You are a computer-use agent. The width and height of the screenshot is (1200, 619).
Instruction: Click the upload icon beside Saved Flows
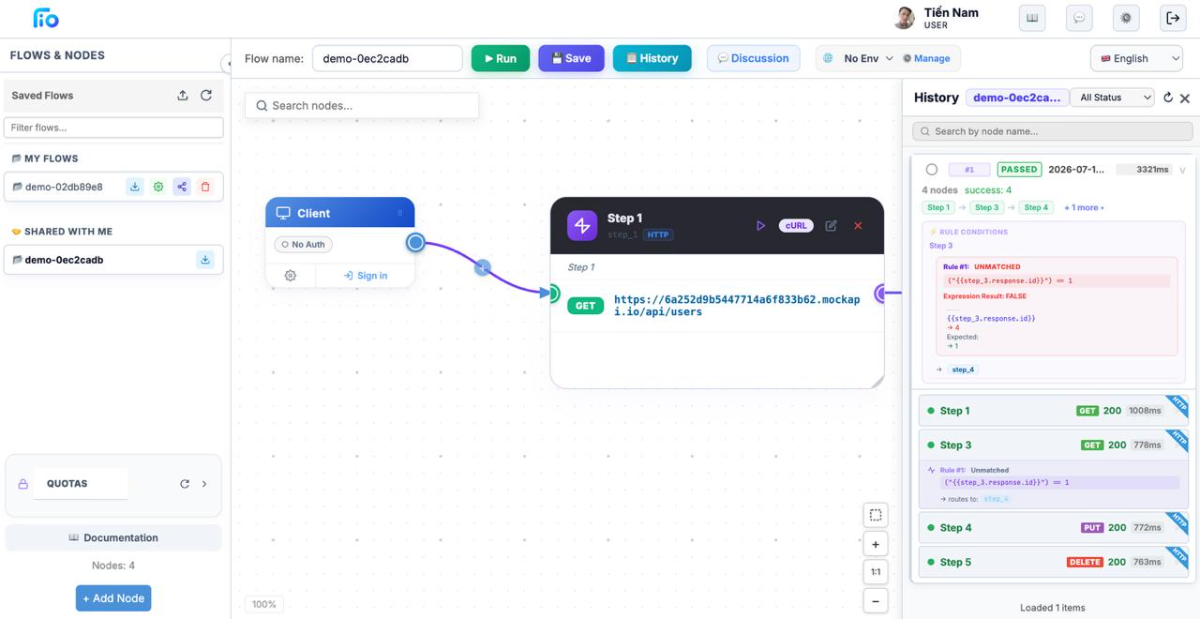(183, 96)
